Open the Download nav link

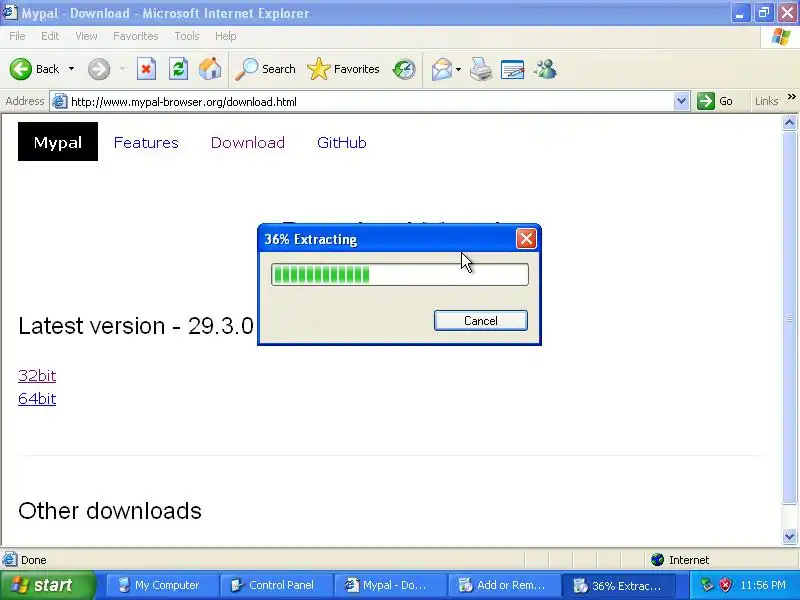(247, 142)
